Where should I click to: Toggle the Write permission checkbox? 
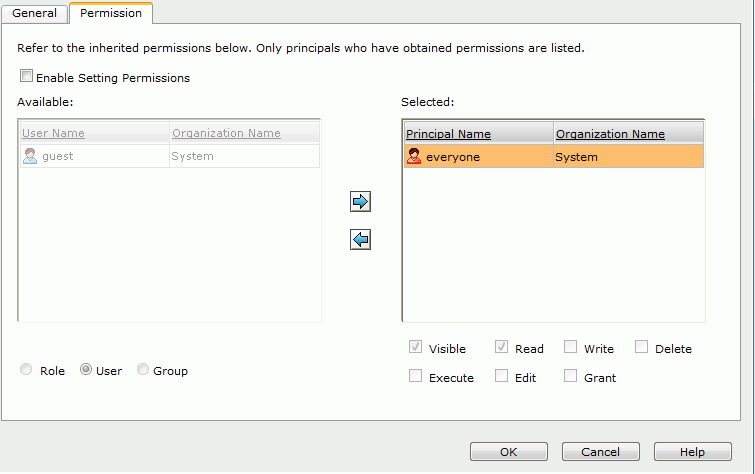[x=570, y=347]
